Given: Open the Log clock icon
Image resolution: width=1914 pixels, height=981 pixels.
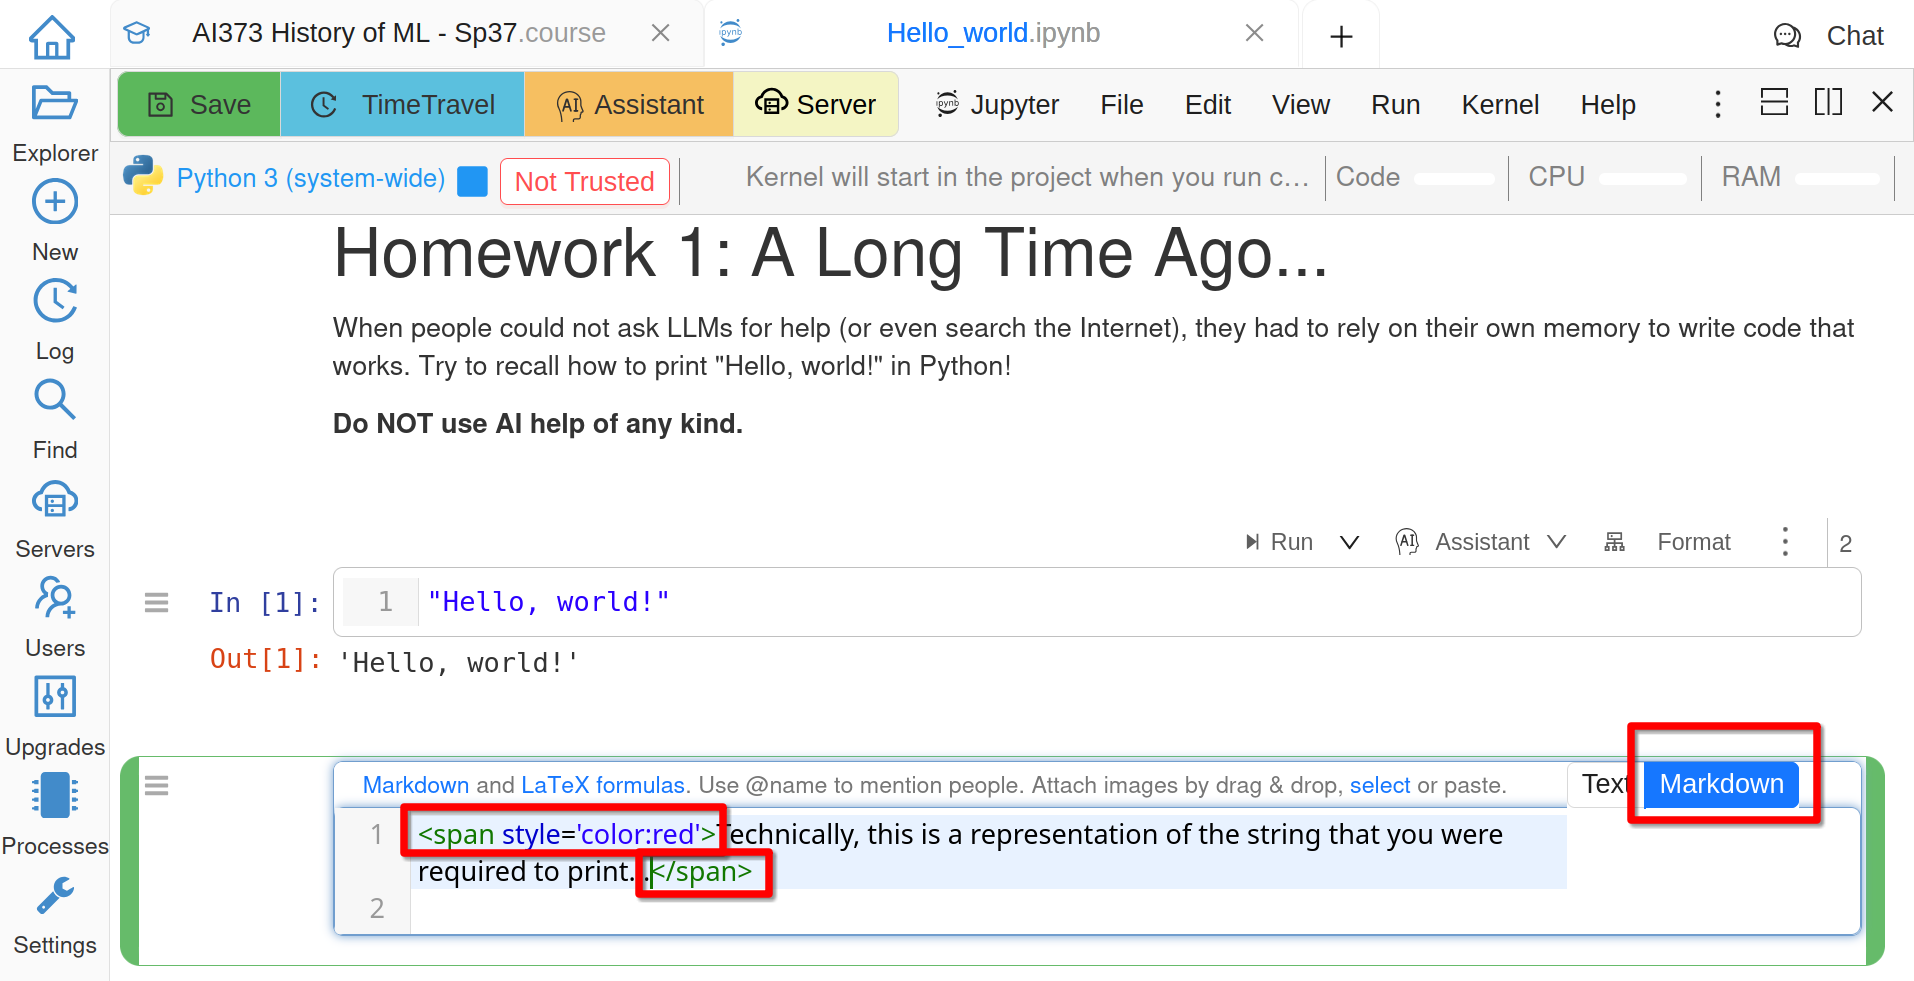Looking at the screenshot, I should click(54, 302).
